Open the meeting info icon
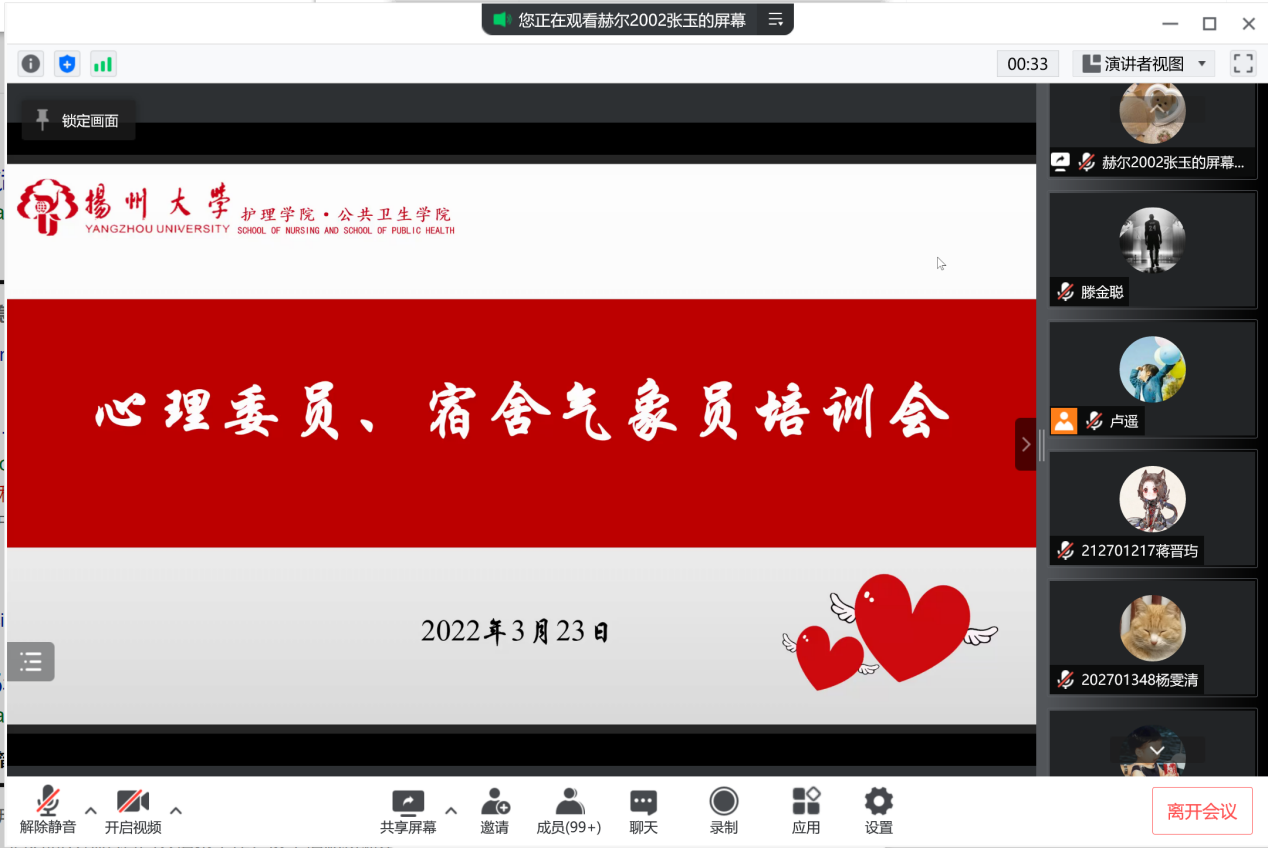This screenshot has height=848, width=1268. coord(31,64)
